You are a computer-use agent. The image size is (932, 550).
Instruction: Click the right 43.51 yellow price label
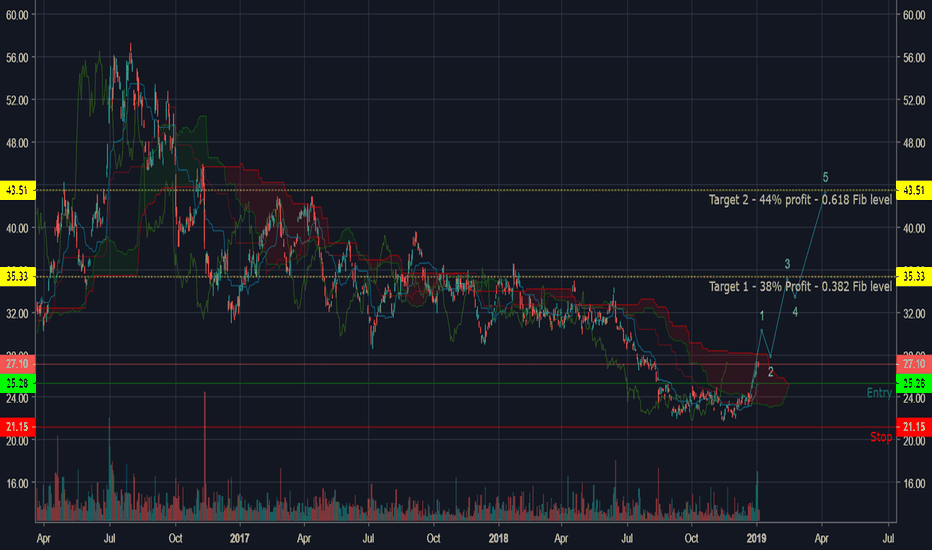[x=914, y=190]
